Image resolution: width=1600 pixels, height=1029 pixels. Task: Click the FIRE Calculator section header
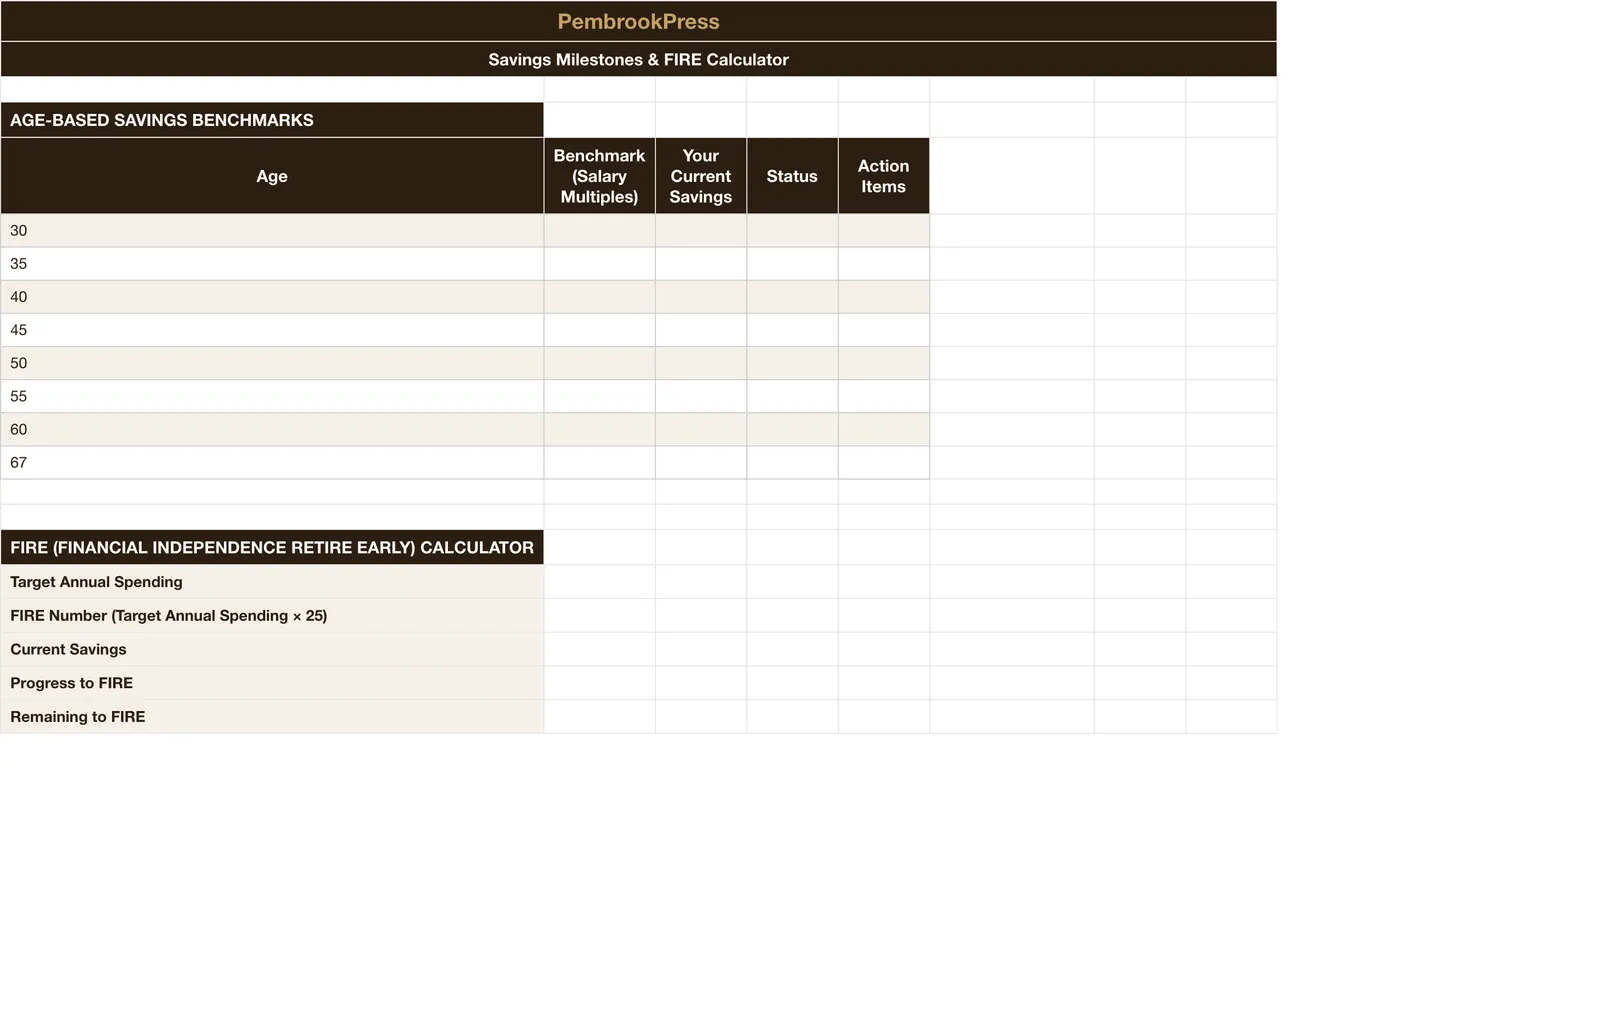click(272, 547)
